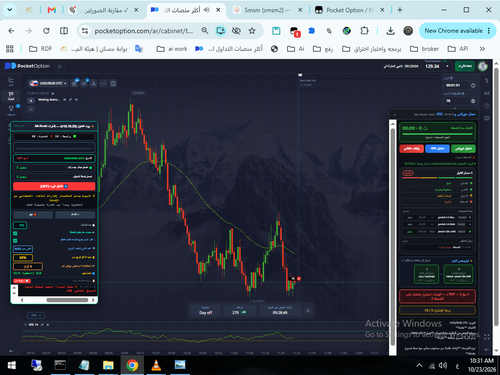Select the left green priority card in the analysis panel
This screenshot has width=500, height=375.
coord(426,274)
